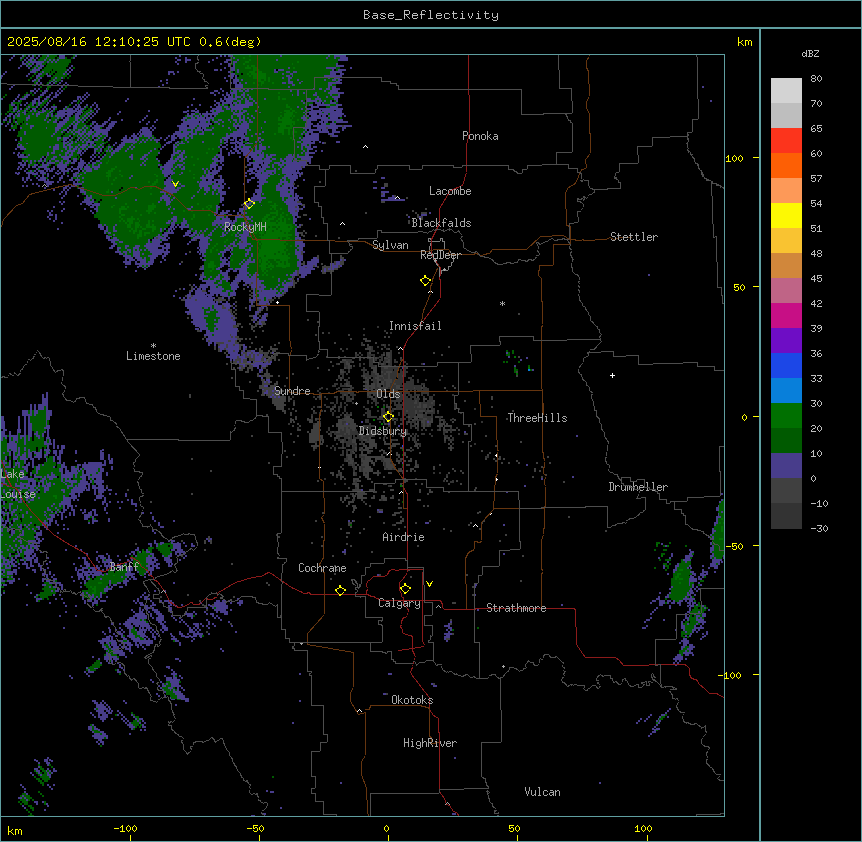Select the dBZ legend heading
Image resolution: width=862 pixels, height=842 pixels.
pos(810,53)
